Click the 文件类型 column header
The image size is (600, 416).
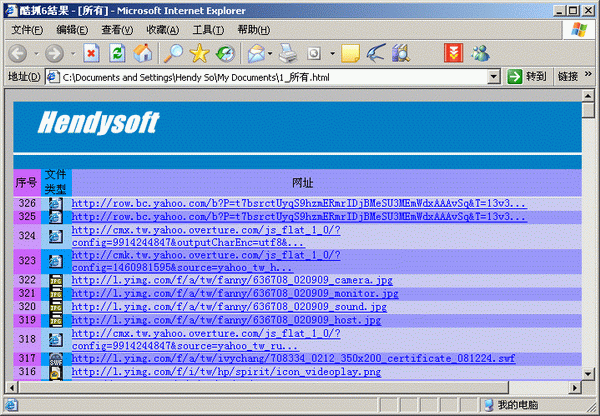pos(56,182)
